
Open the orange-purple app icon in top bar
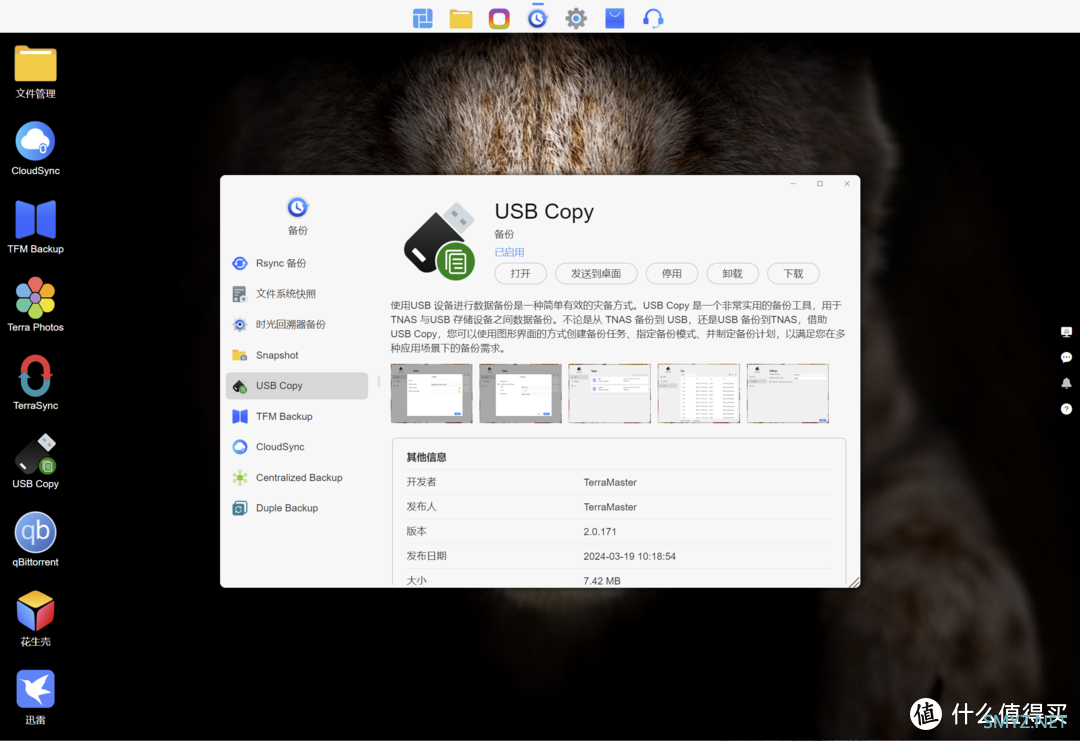coord(499,18)
